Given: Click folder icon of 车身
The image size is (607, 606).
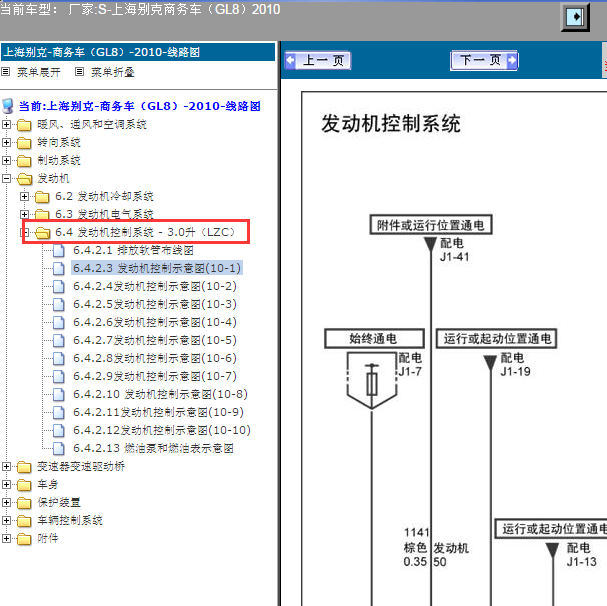Looking at the screenshot, I should [x=24, y=485].
